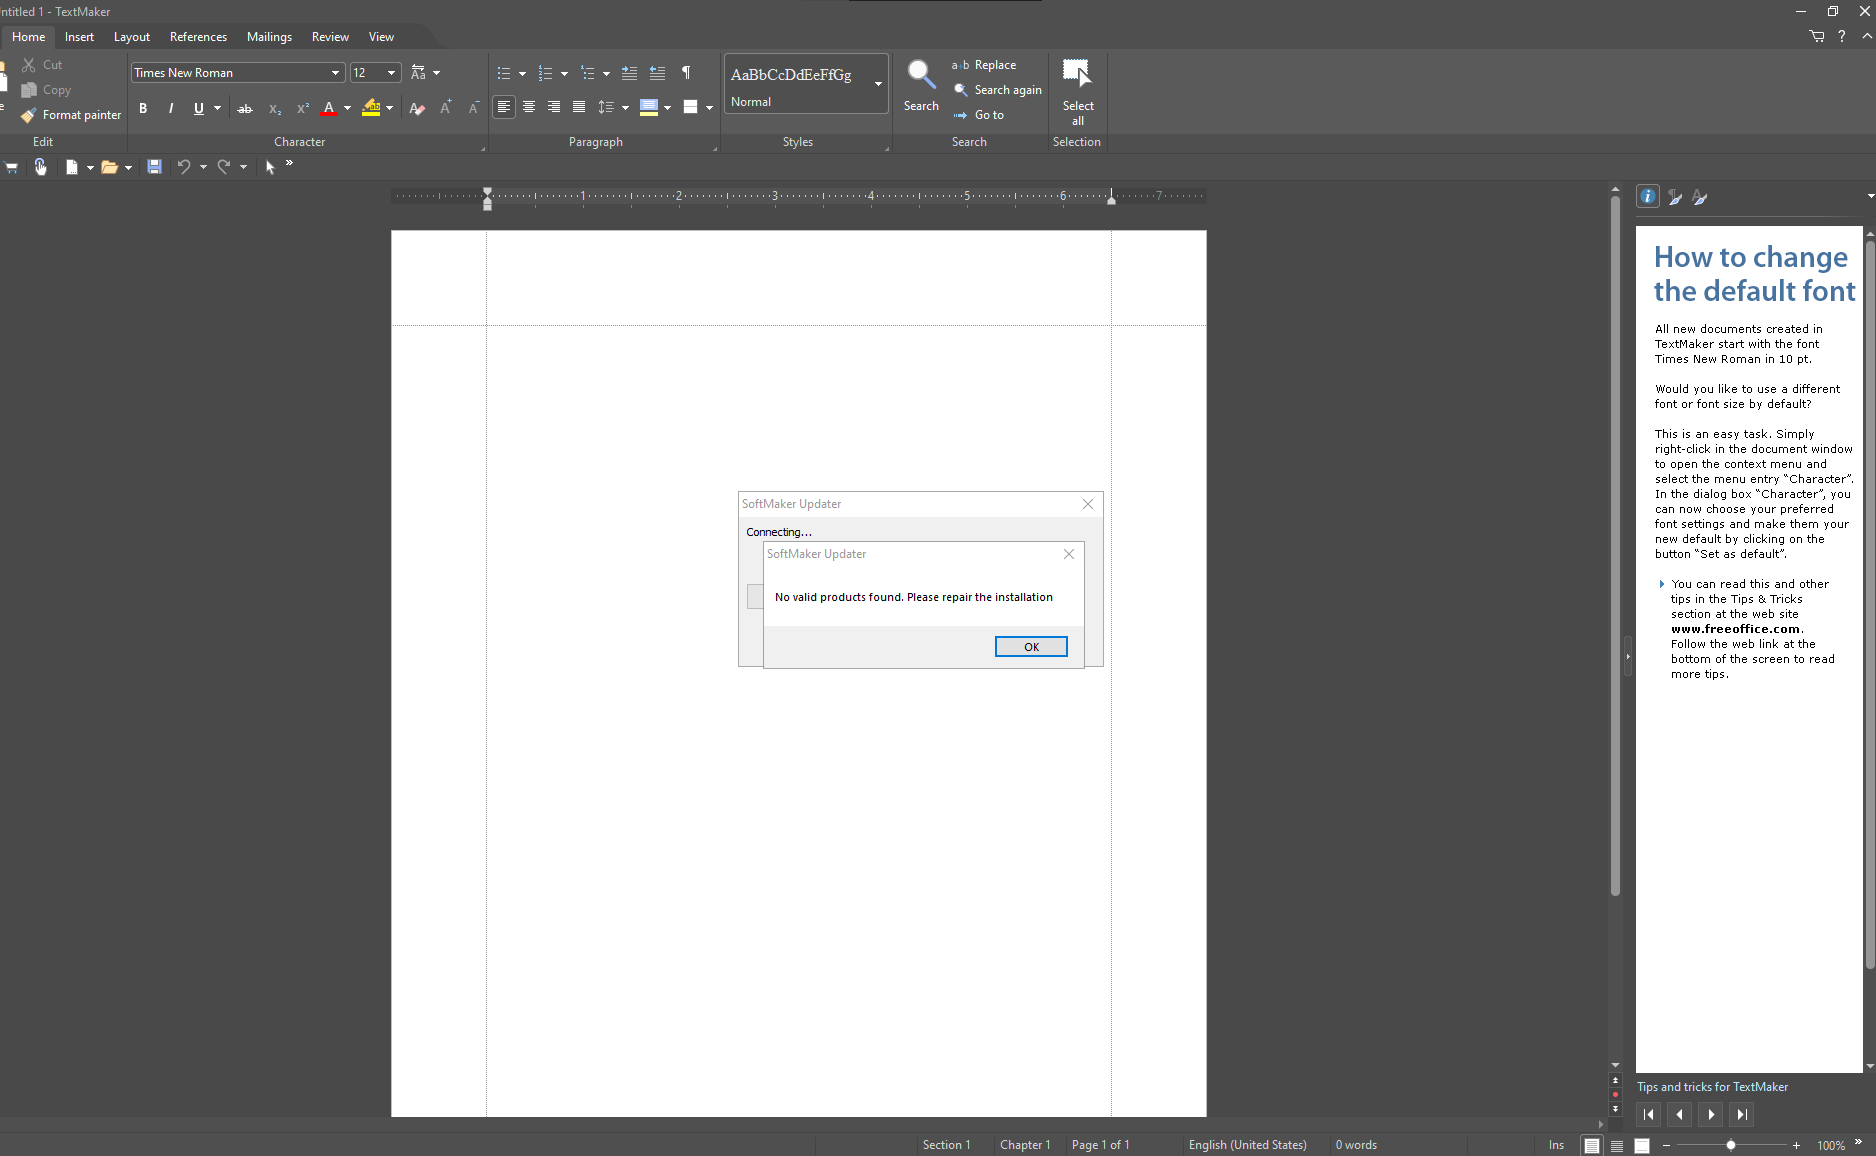Viewport: 1876px width, 1156px height.
Task: Create new document from quick toolbar
Action: pyautogui.click(x=72, y=167)
